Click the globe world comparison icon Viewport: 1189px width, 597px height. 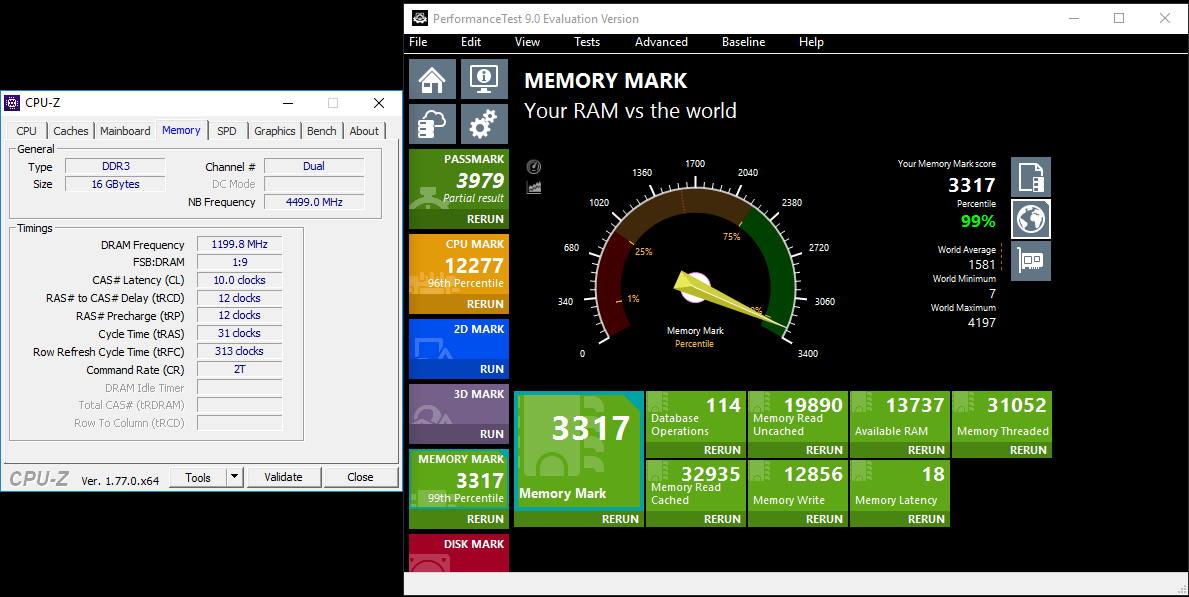1031,219
